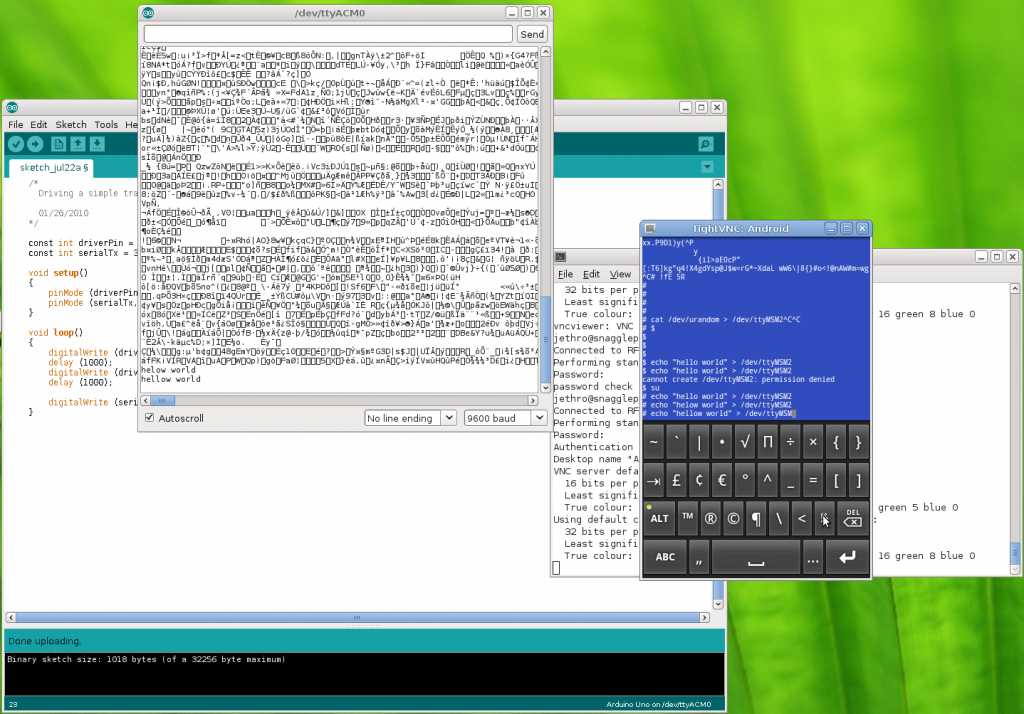Viewport: 1024px width, 714px height.
Task: Click the Arduino Save sketch icon
Action: [x=97, y=144]
